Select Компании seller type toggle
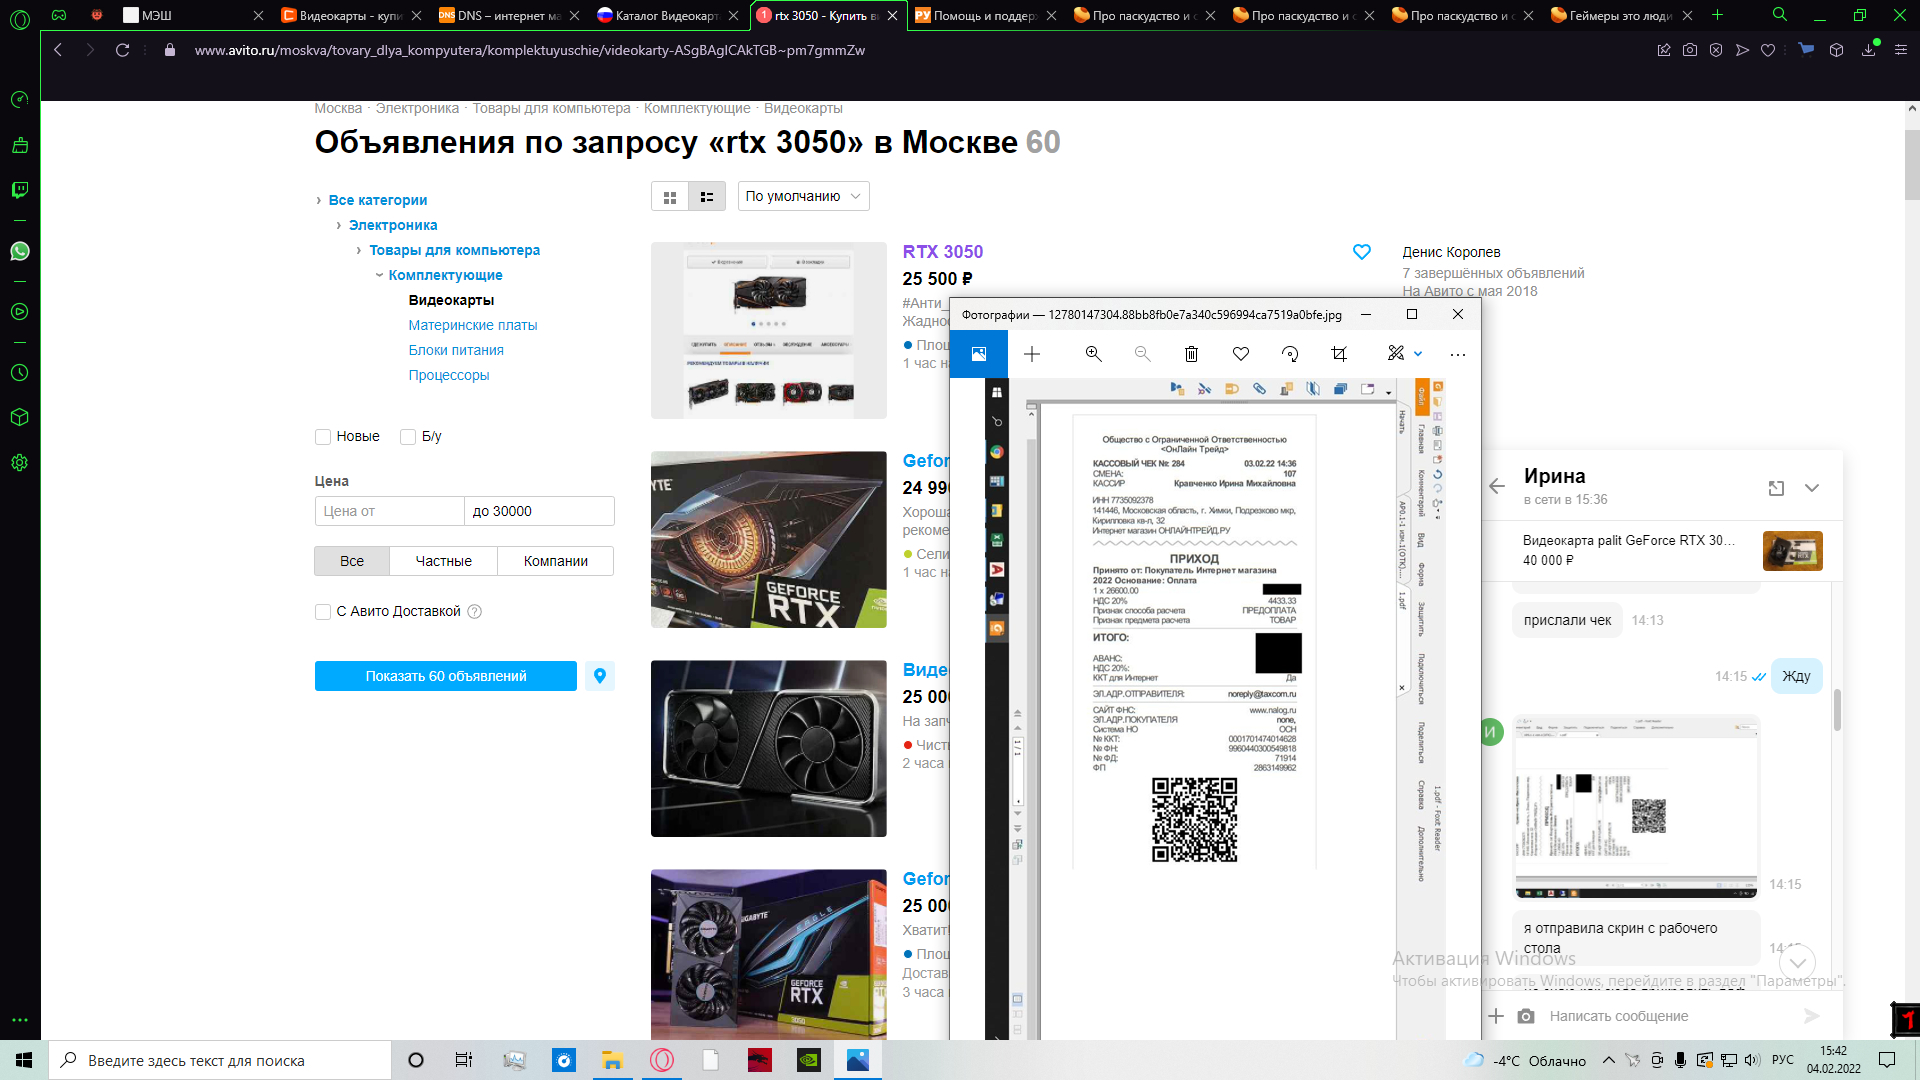 (556, 561)
